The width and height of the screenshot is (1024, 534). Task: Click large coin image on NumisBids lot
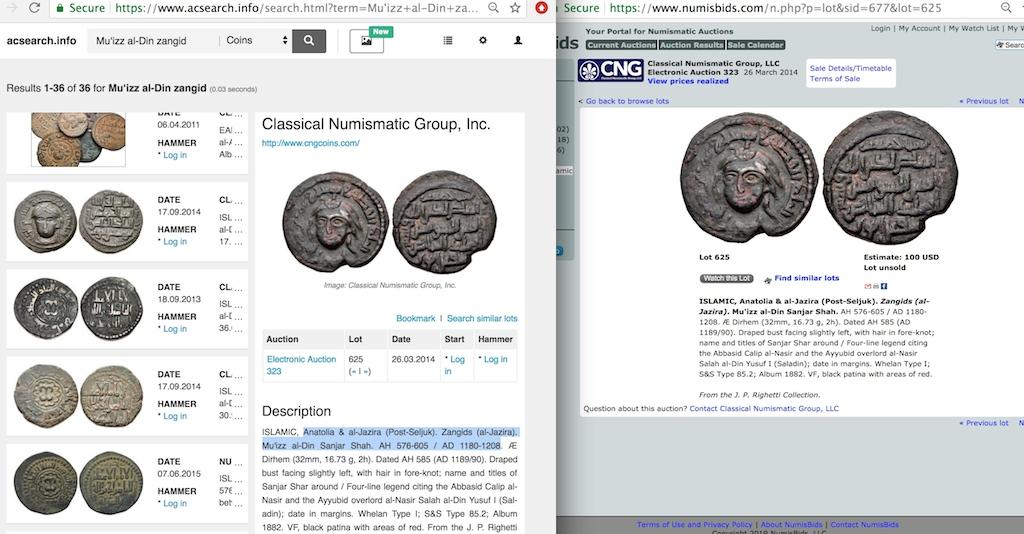819,178
